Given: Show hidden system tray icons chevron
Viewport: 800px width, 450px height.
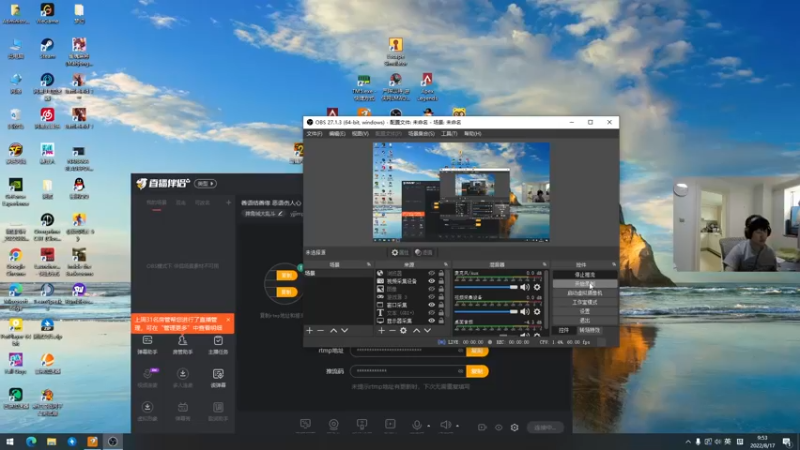Looking at the screenshot, I should click(688, 442).
